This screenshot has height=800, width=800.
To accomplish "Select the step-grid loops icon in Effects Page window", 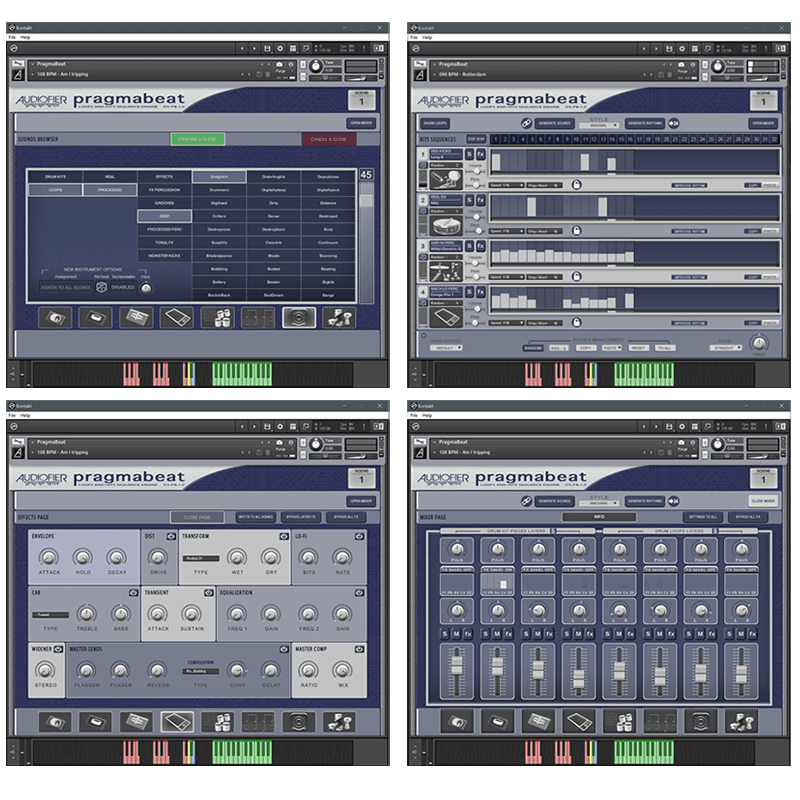I will (258, 722).
